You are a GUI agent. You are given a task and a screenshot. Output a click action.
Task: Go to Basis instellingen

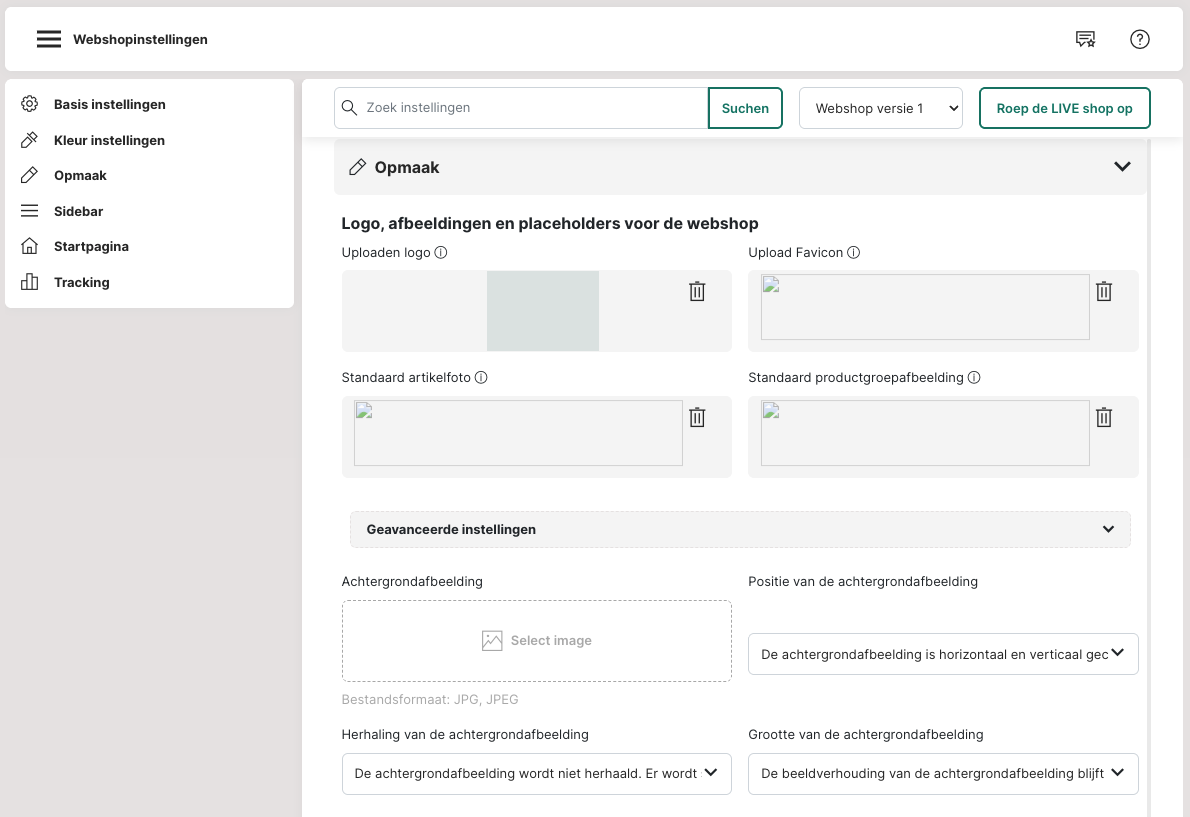click(x=109, y=104)
